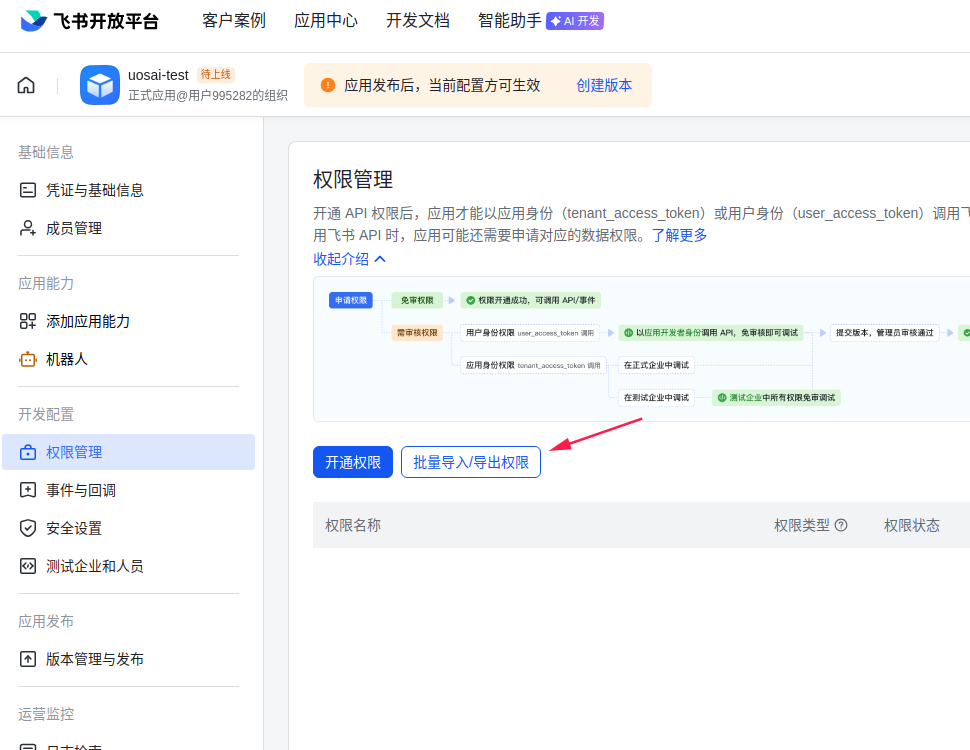Click the 飞书开放平台 logo
The width and height of the screenshot is (970, 750).
click(89, 21)
